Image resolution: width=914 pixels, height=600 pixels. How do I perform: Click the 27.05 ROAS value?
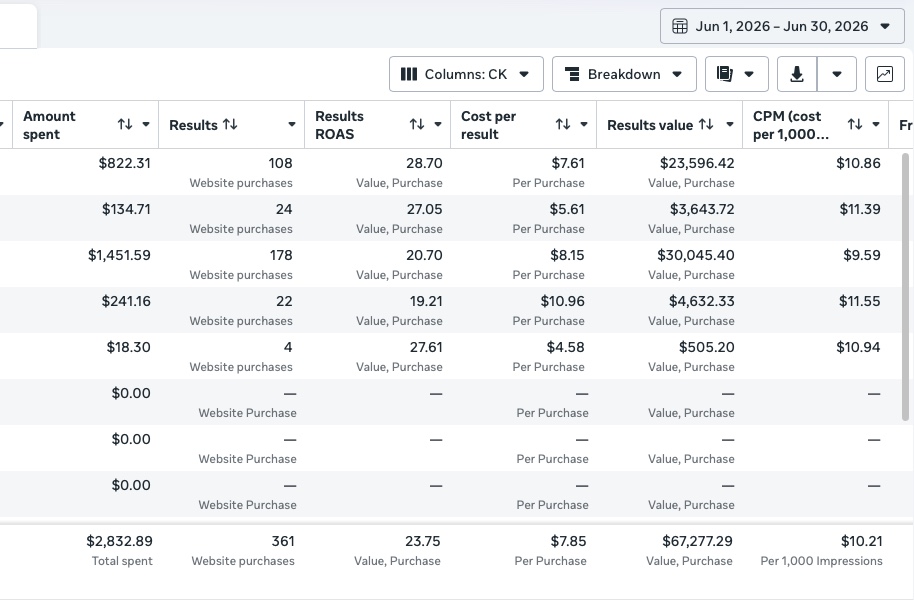pyautogui.click(x=424, y=209)
